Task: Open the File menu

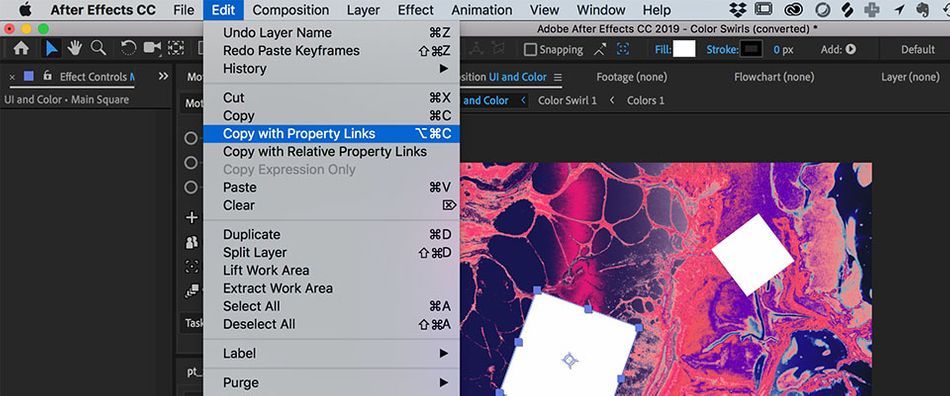Action: (x=184, y=10)
